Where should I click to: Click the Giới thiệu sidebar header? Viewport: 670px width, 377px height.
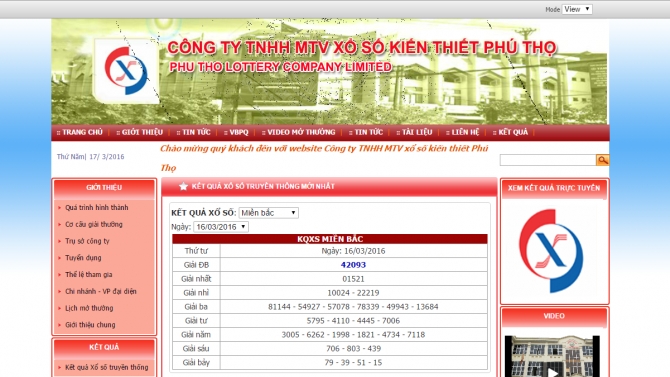tap(104, 188)
